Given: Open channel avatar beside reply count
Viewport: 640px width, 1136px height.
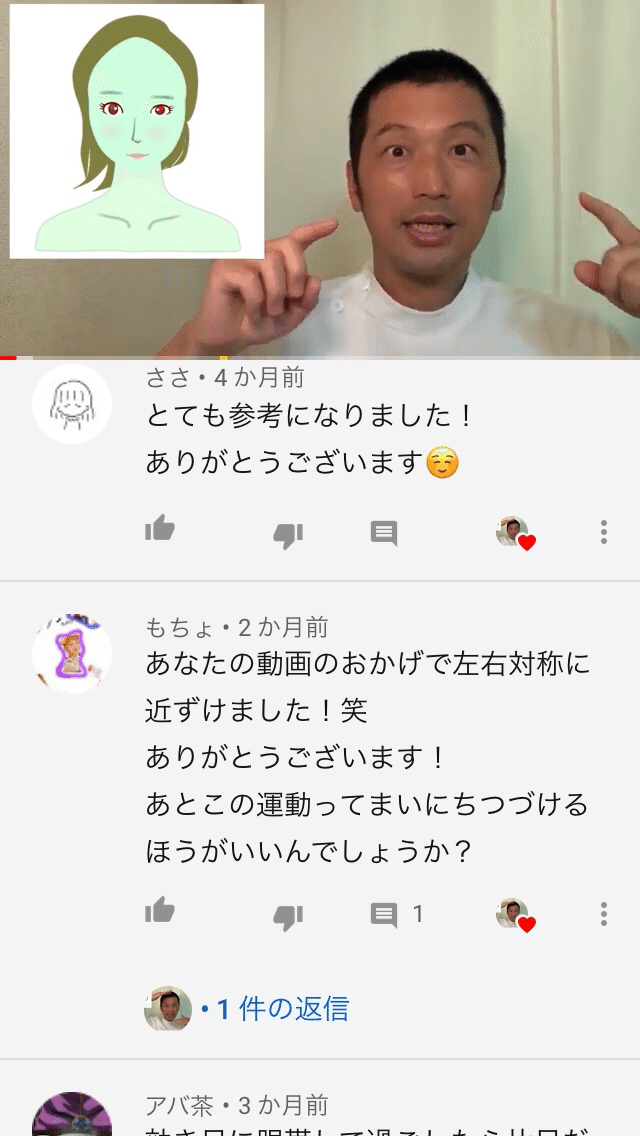Looking at the screenshot, I should coord(168,1008).
